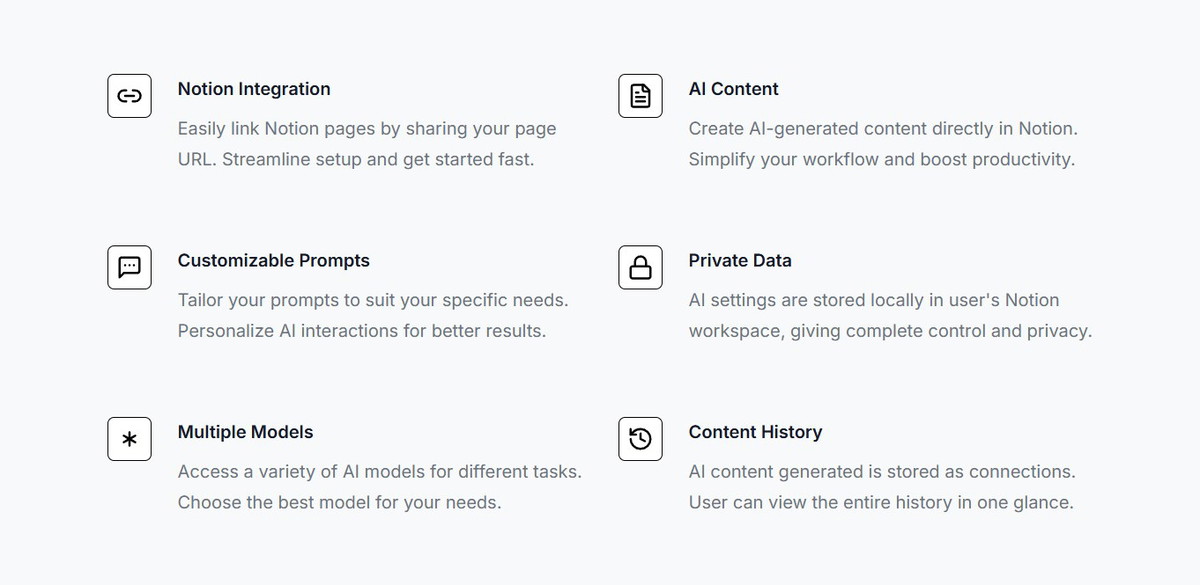The height and width of the screenshot is (585, 1200).
Task: Click the "Easily link Notion pages" description
Action: (x=366, y=129)
